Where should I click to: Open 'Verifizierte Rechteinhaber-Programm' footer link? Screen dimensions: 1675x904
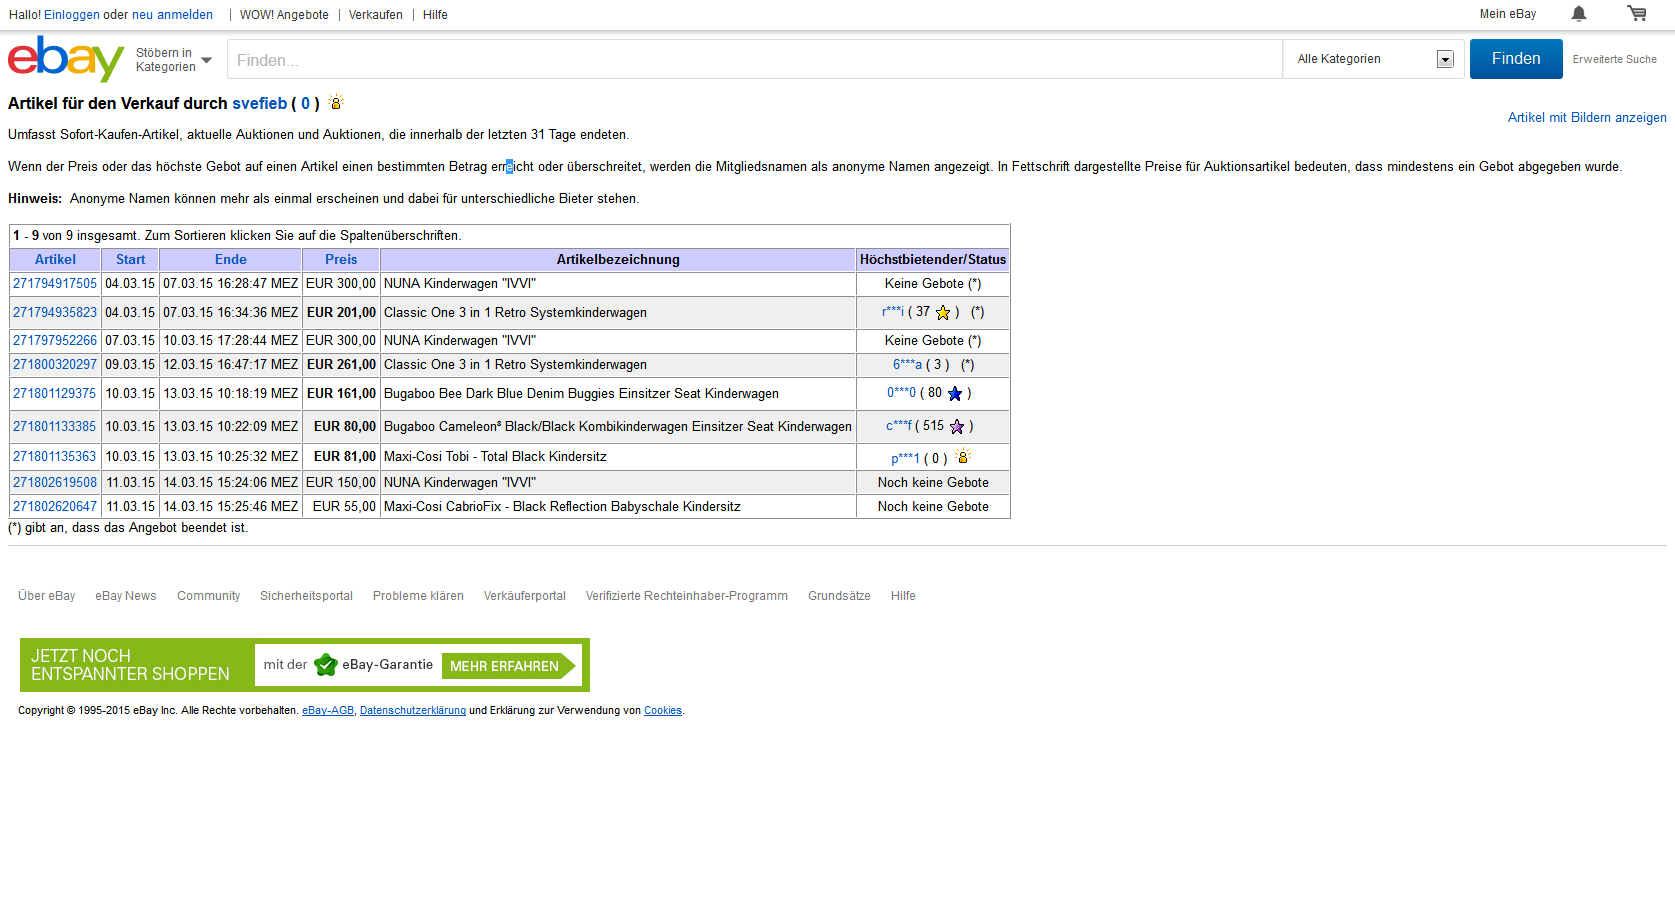tap(687, 596)
